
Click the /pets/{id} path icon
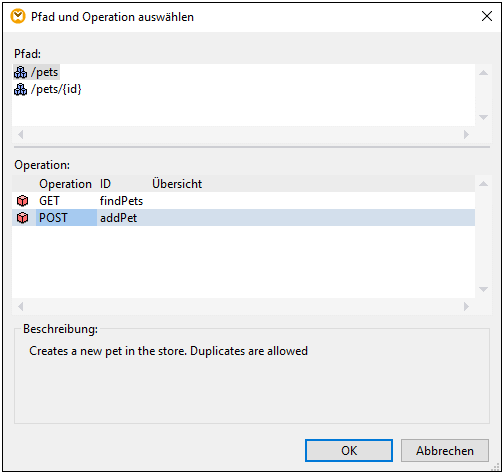click(20, 89)
